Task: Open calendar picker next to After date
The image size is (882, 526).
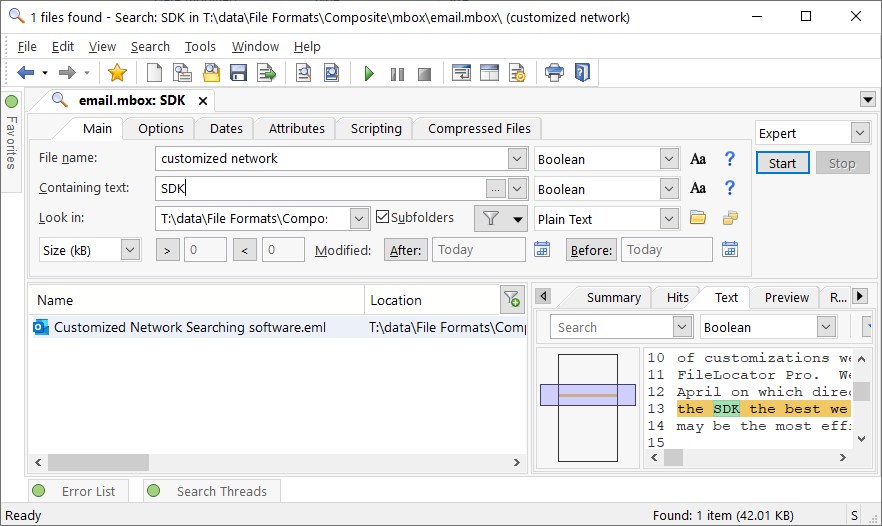Action: (542, 249)
